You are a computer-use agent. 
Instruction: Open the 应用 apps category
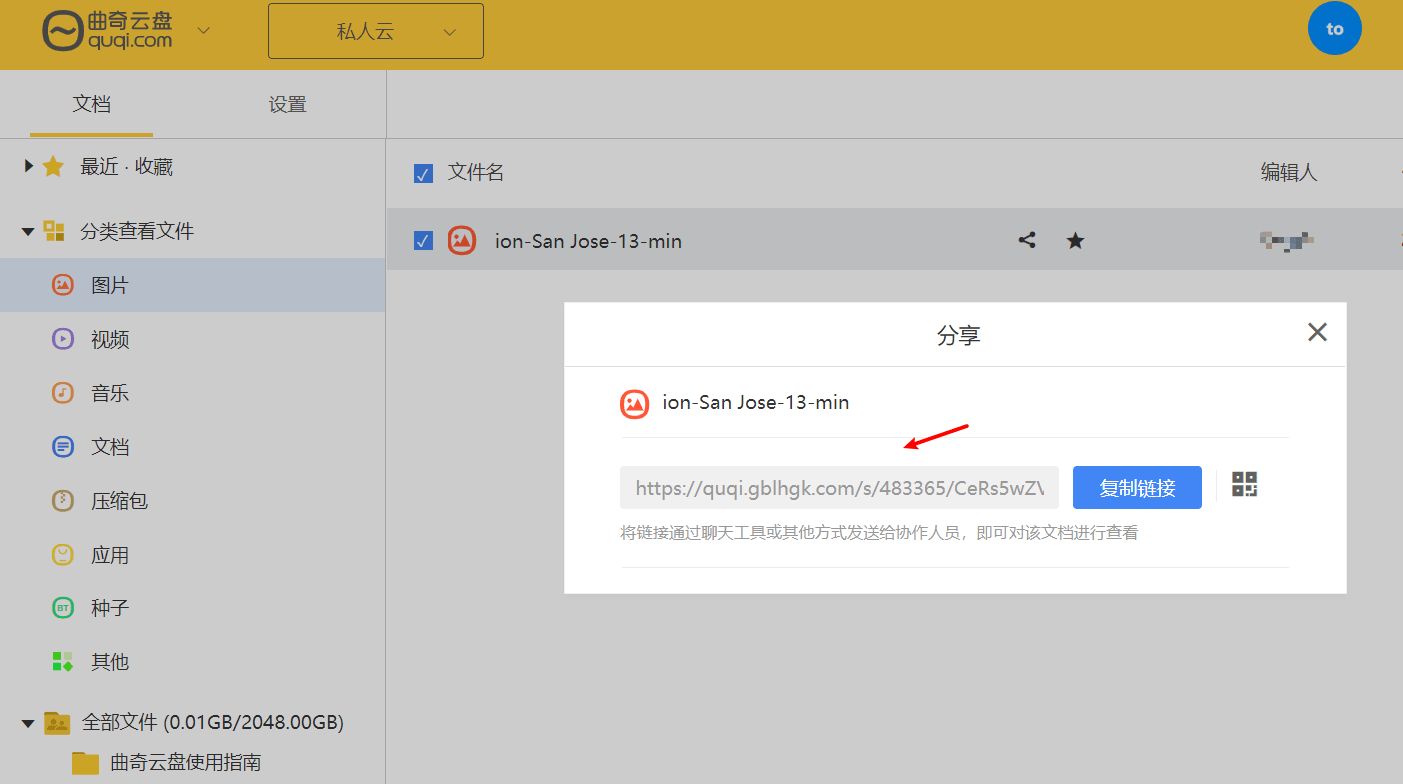point(109,555)
